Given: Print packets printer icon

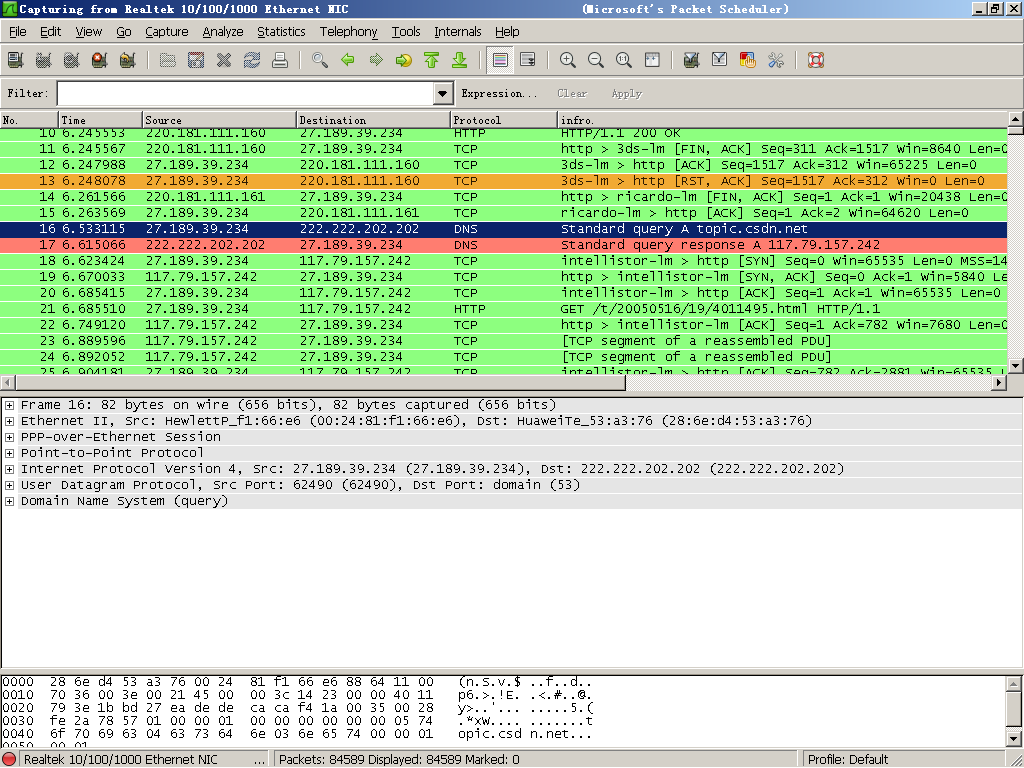Looking at the screenshot, I should point(280,60).
